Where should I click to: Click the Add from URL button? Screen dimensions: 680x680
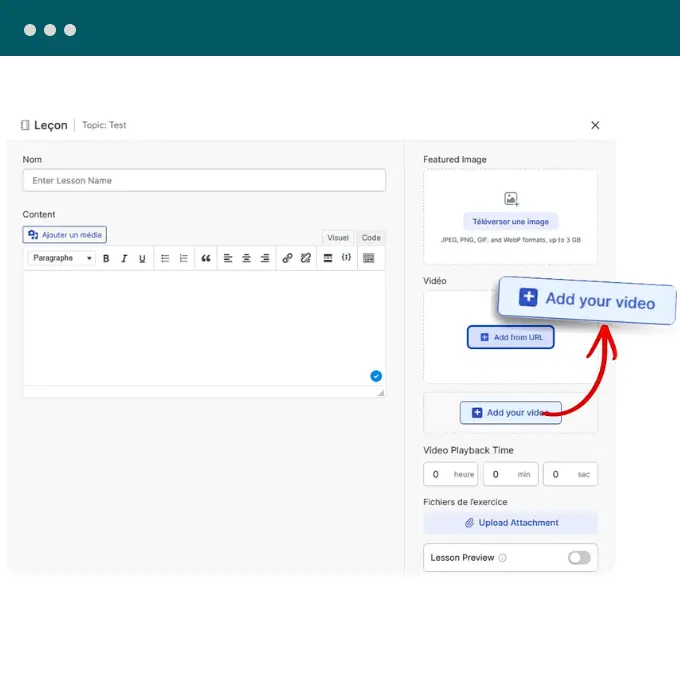point(510,337)
